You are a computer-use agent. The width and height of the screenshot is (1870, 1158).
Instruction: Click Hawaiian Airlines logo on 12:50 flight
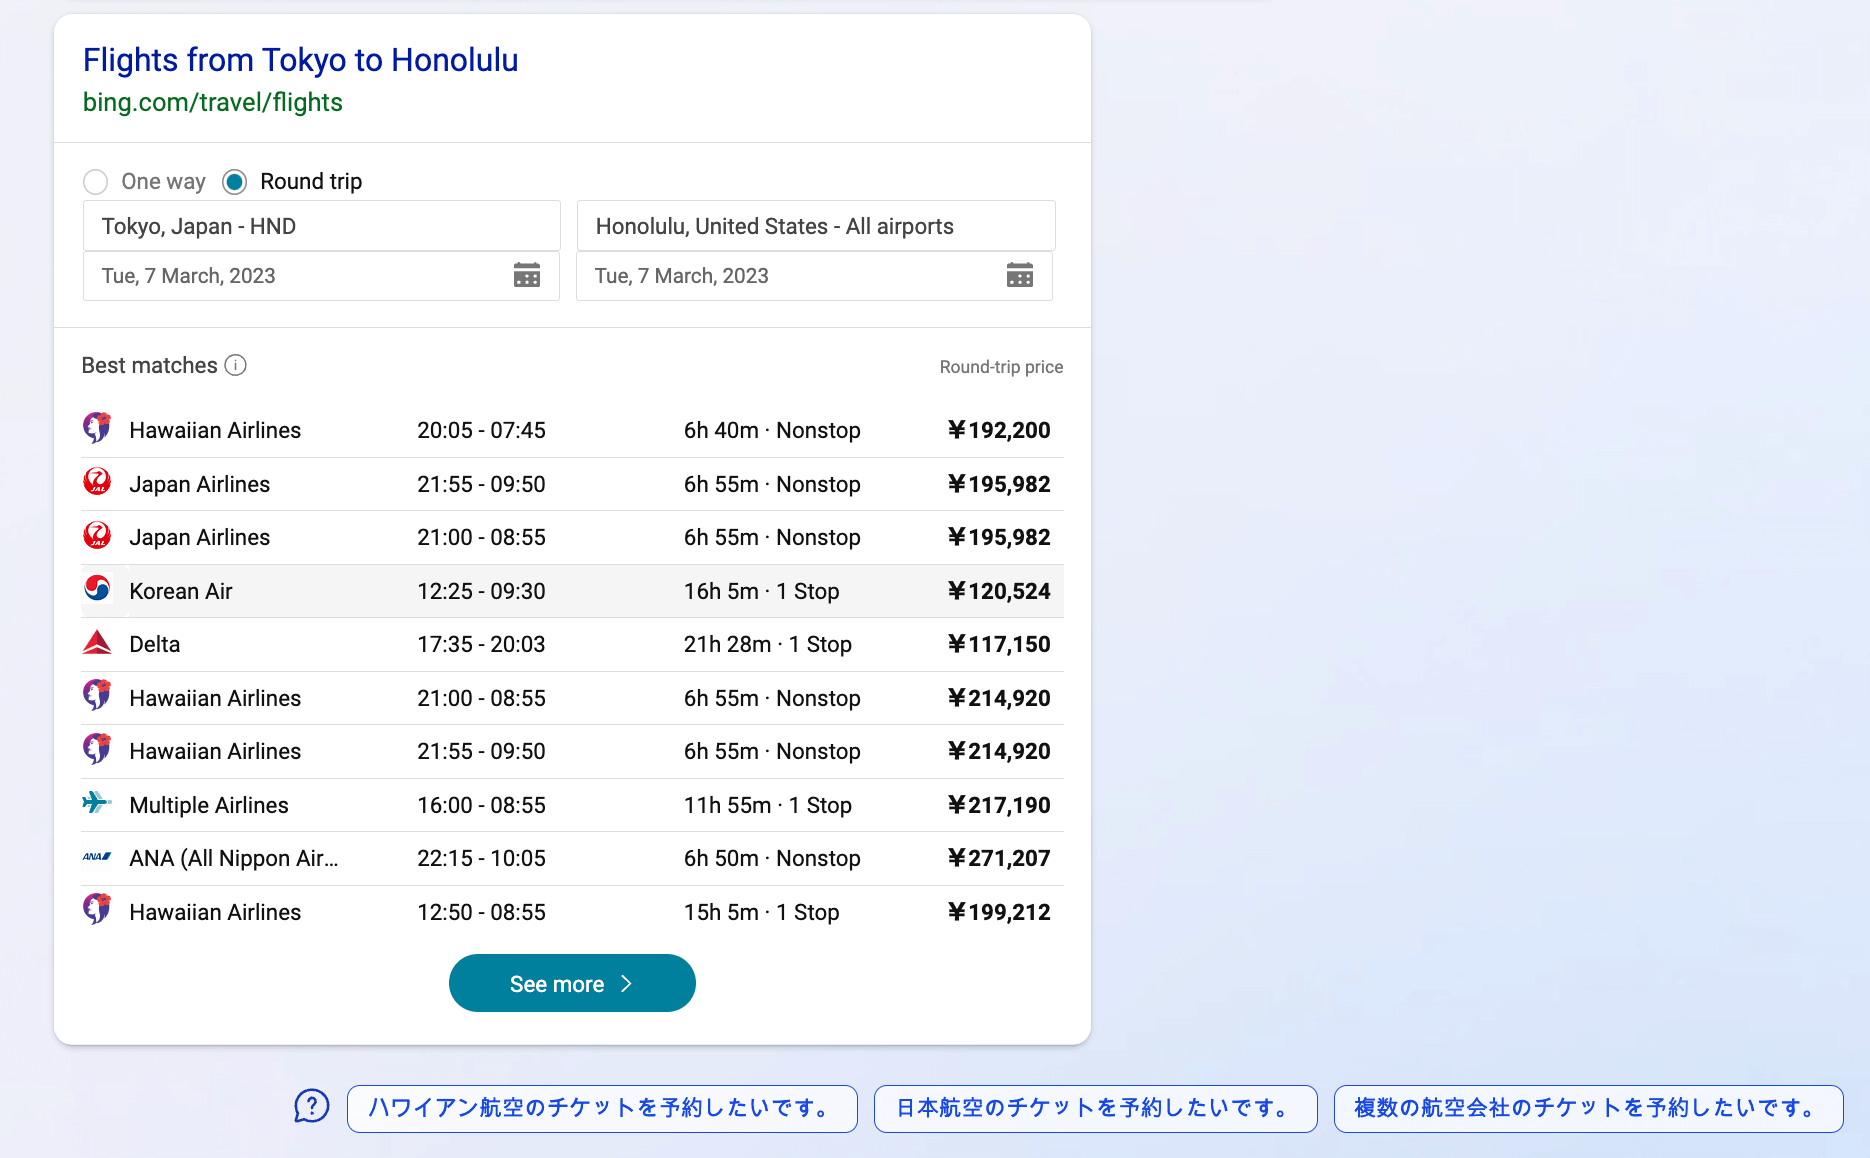pyautogui.click(x=97, y=910)
